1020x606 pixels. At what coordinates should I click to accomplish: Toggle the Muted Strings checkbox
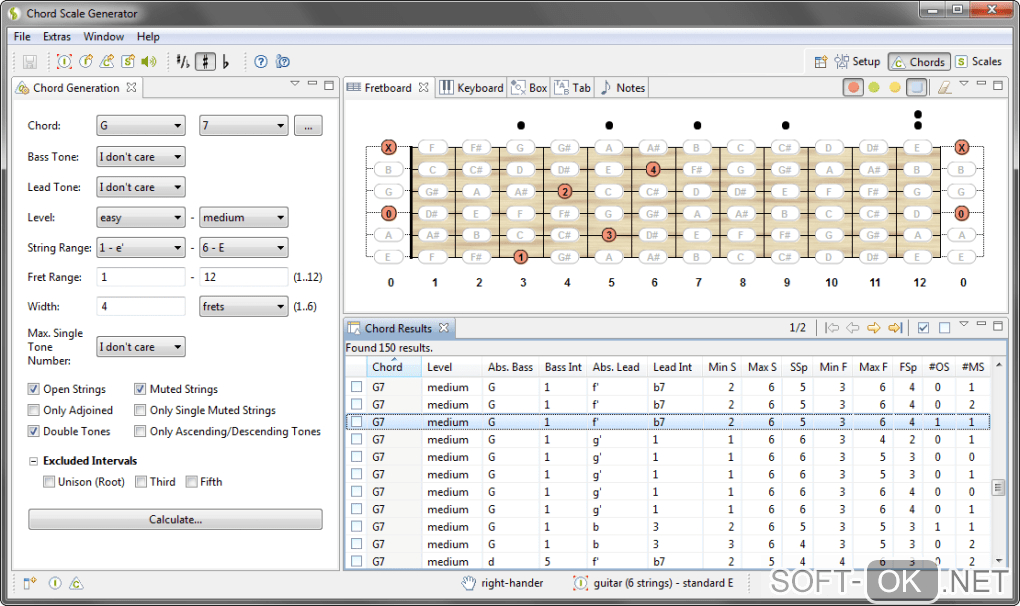140,389
